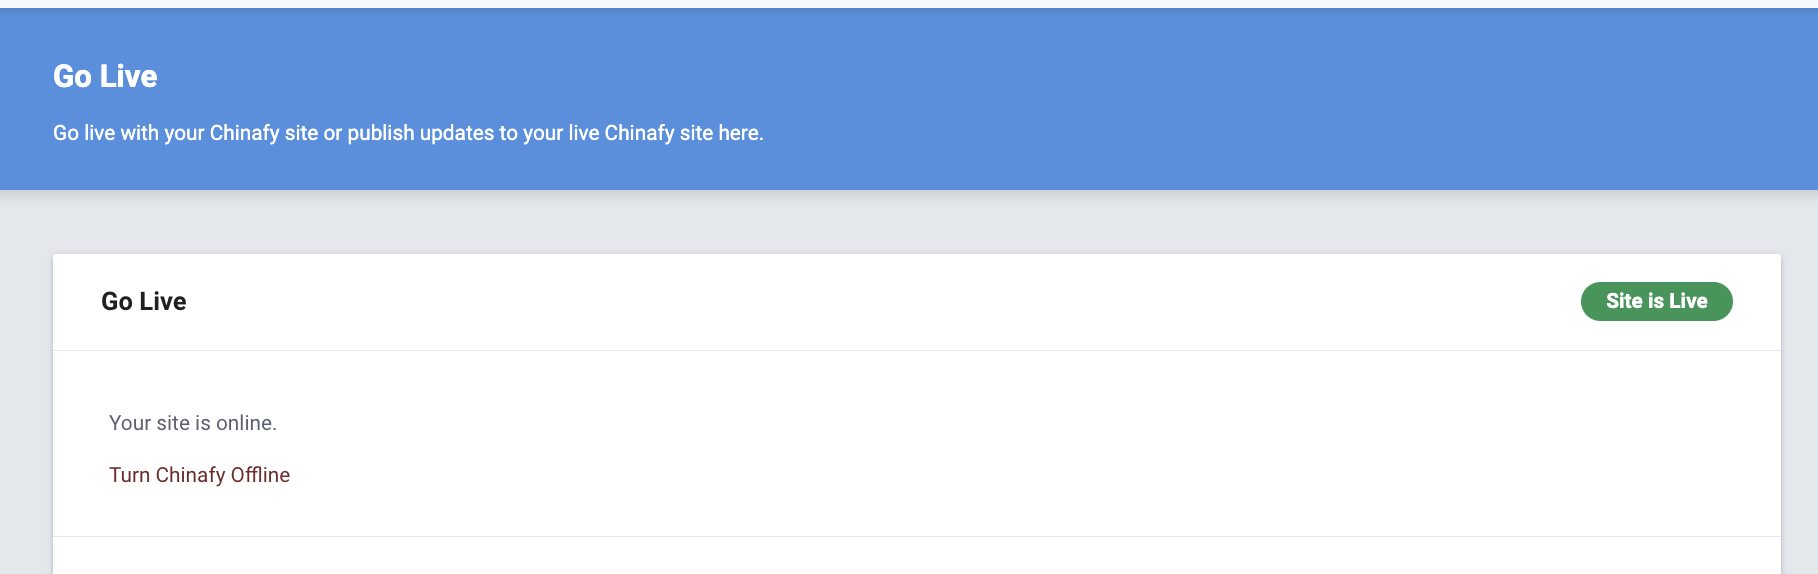The width and height of the screenshot is (1818, 574).
Task: Click 'Go live with your Chinafy site' text
Action: [x=185, y=133]
